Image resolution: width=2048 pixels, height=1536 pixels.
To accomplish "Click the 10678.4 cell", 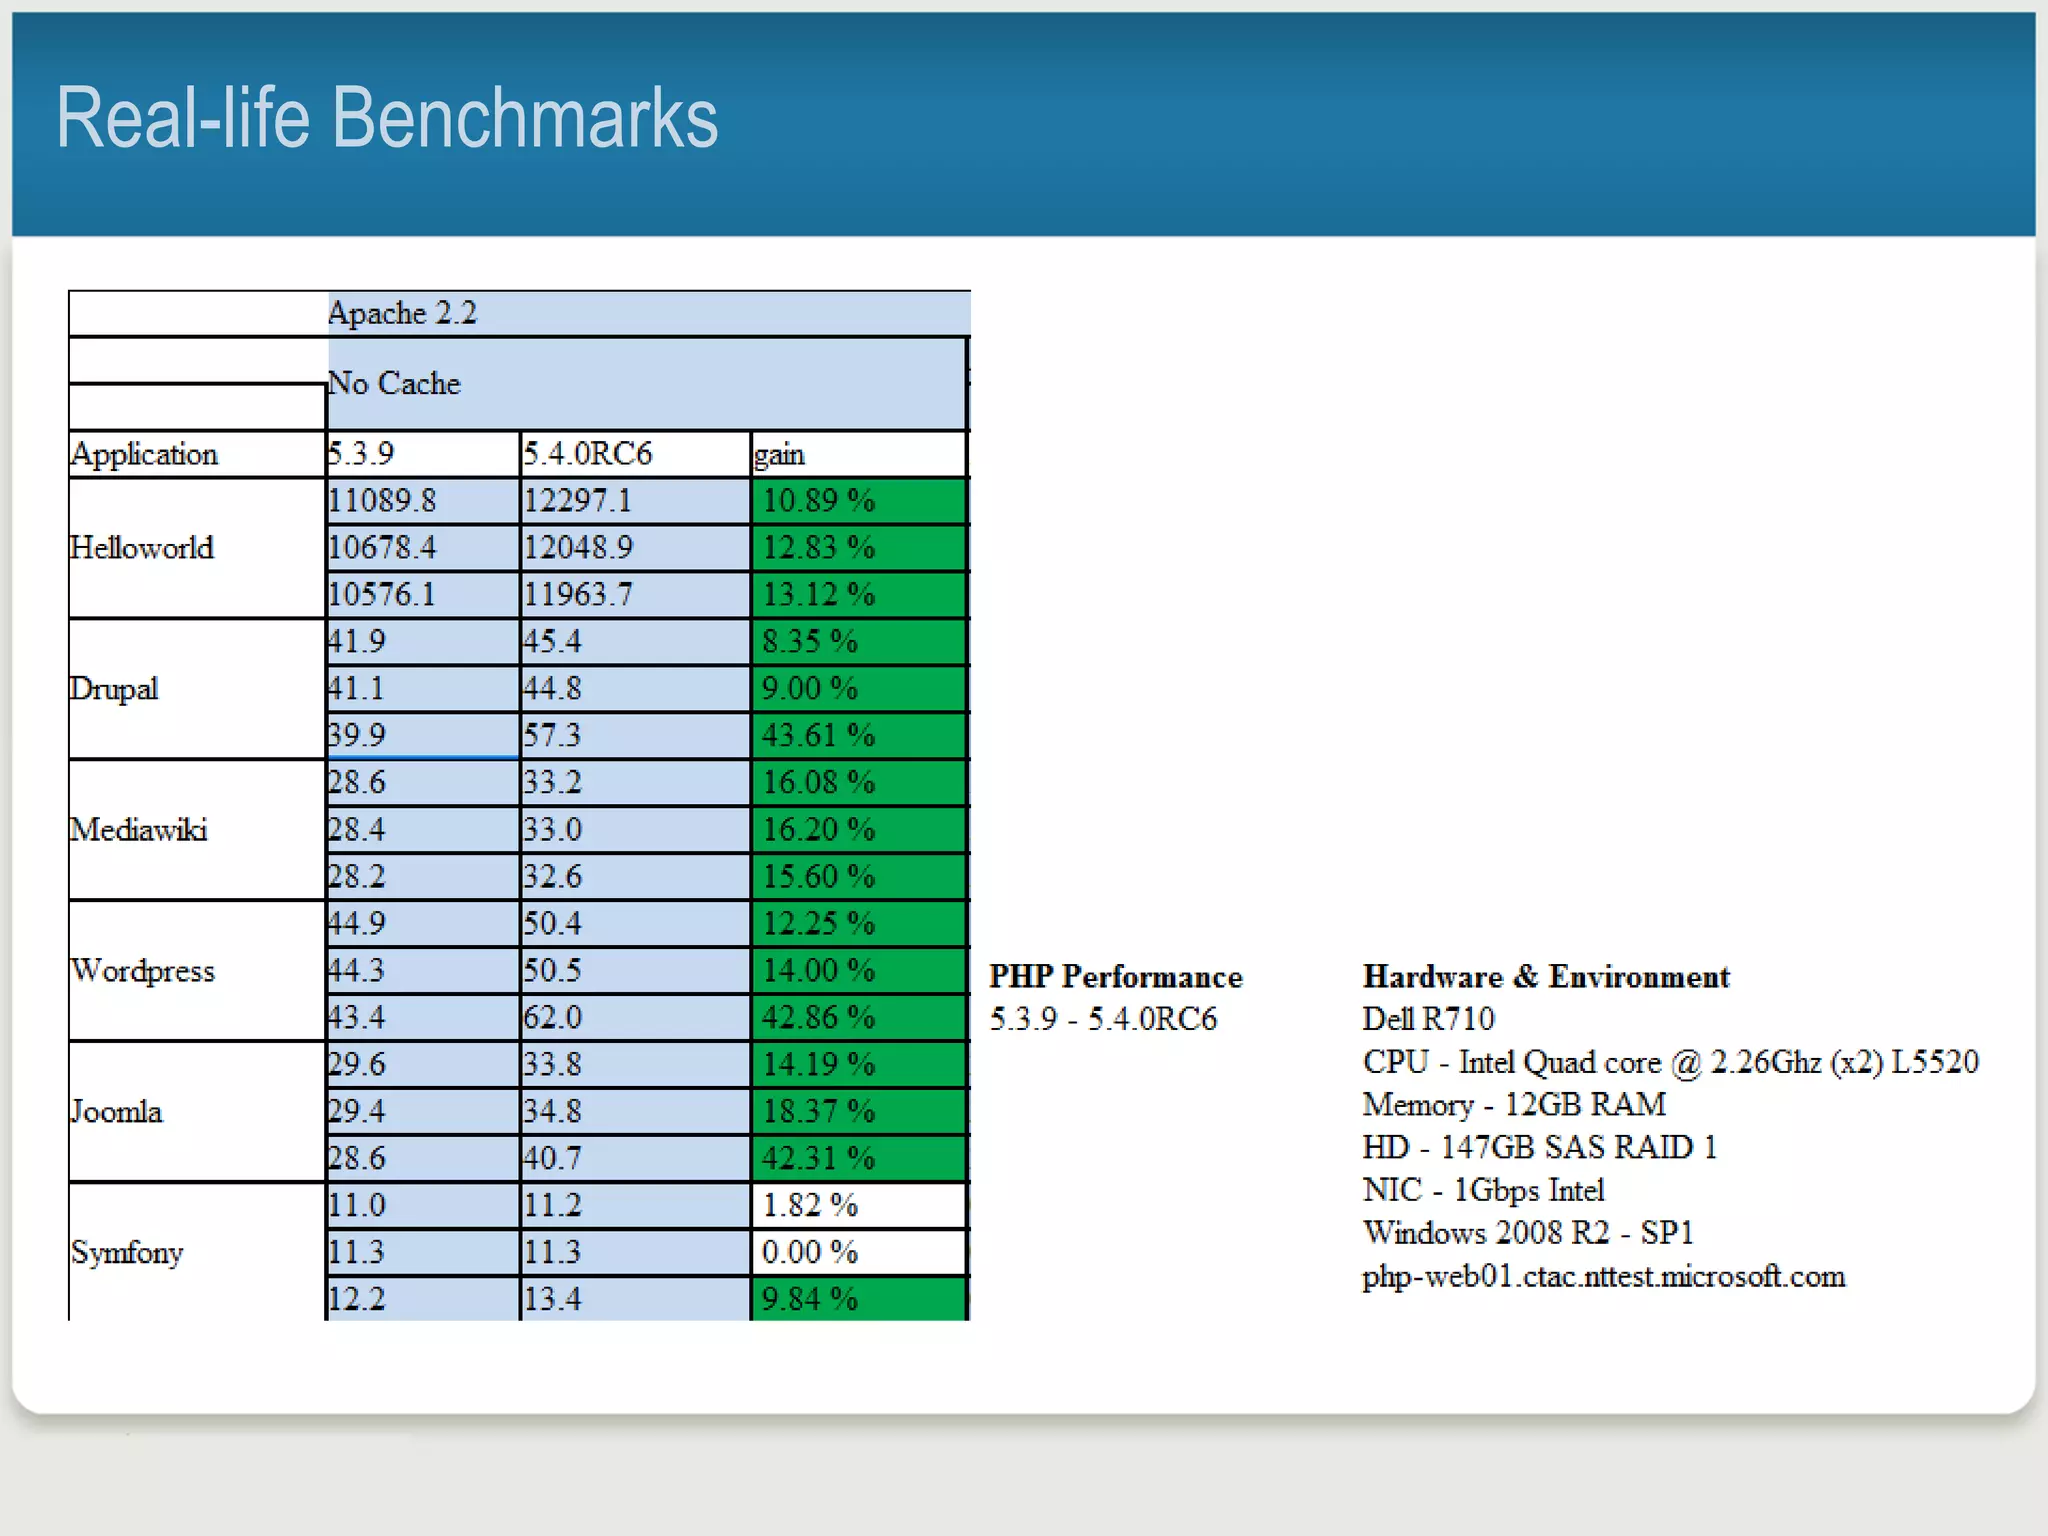I will coord(424,548).
